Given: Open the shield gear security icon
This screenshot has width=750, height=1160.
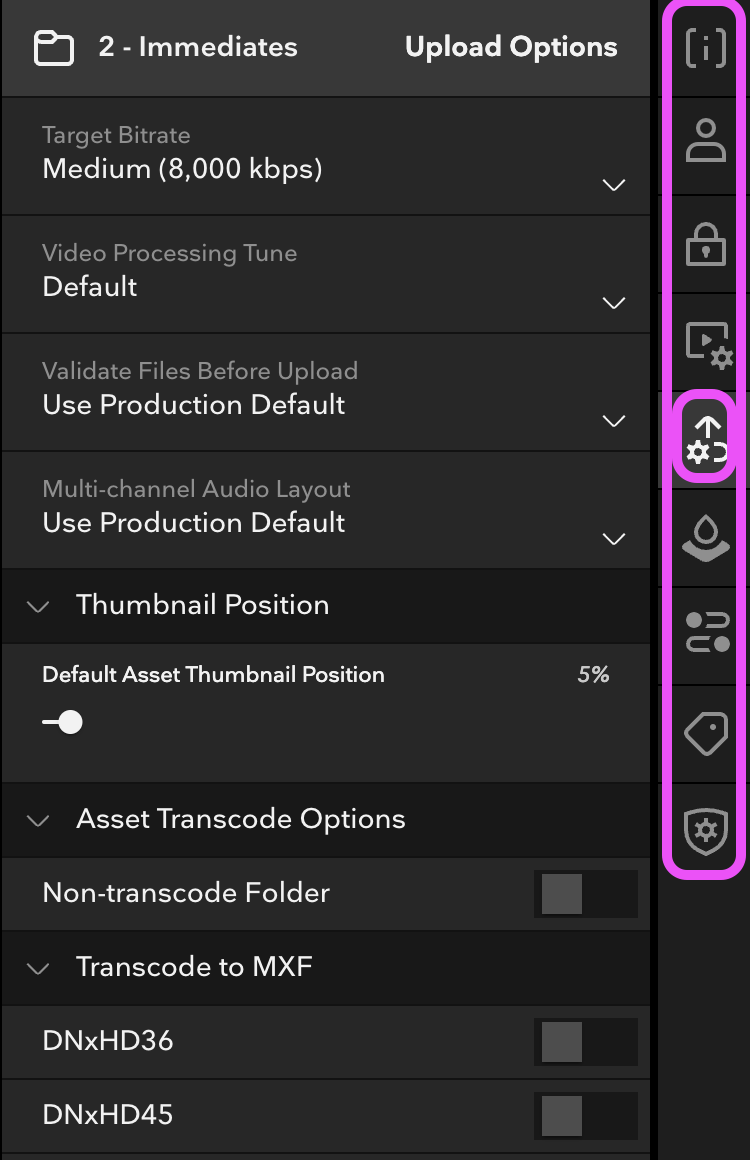Looking at the screenshot, I should (x=706, y=832).
